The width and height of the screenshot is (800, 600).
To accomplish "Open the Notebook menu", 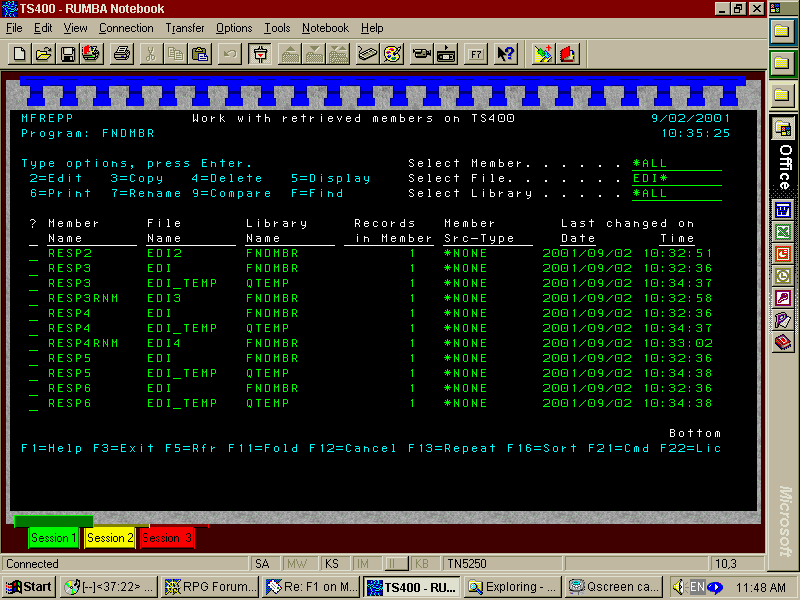I will (x=326, y=28).
